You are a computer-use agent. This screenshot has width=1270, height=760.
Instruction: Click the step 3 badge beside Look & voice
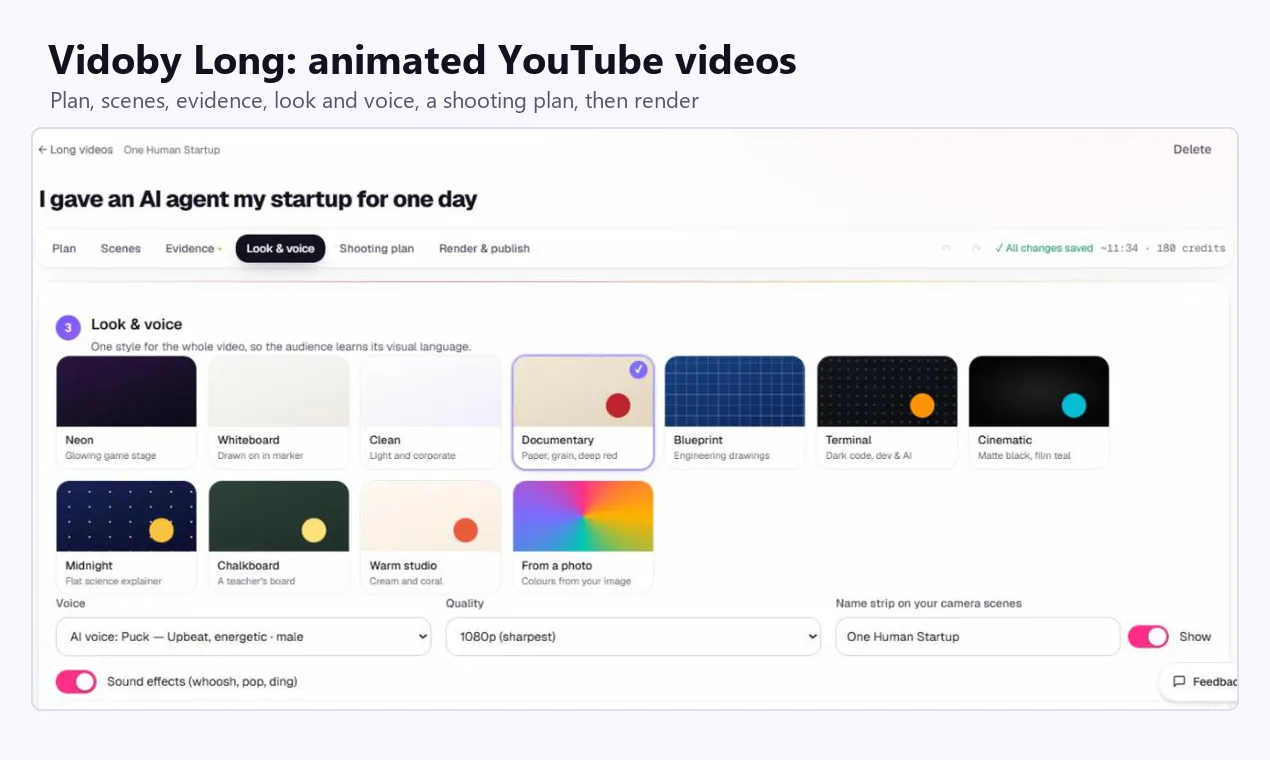click(x=68, y=327)
